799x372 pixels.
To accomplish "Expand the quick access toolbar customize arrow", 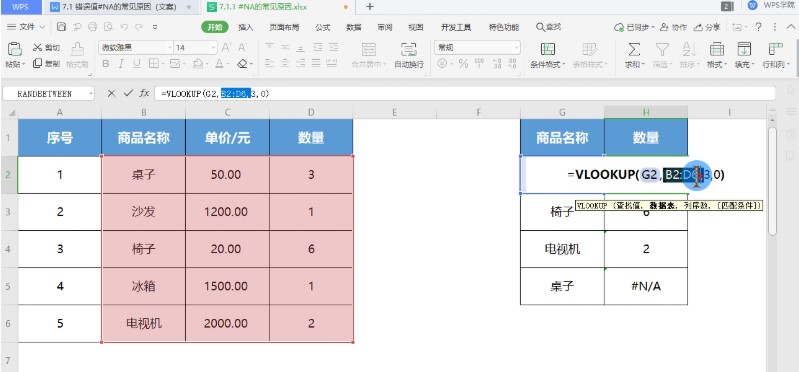I will pyautogui.click(x=155, y=27).
